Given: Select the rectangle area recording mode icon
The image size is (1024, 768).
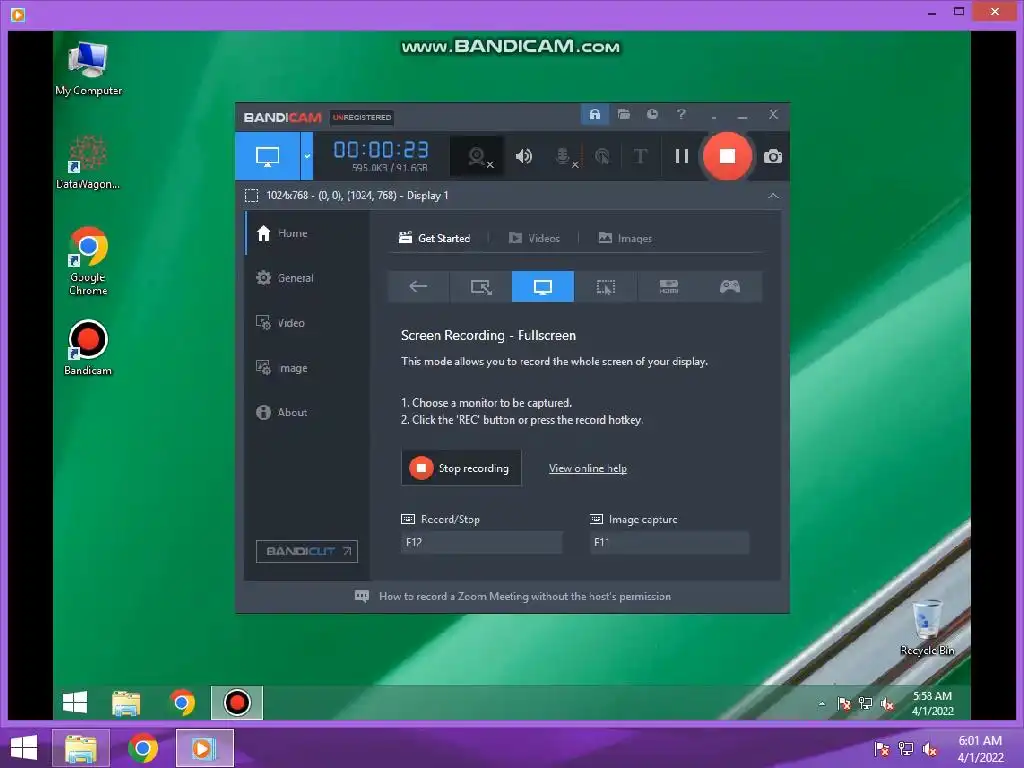Looking at the screenshot, I should (481, 287).
